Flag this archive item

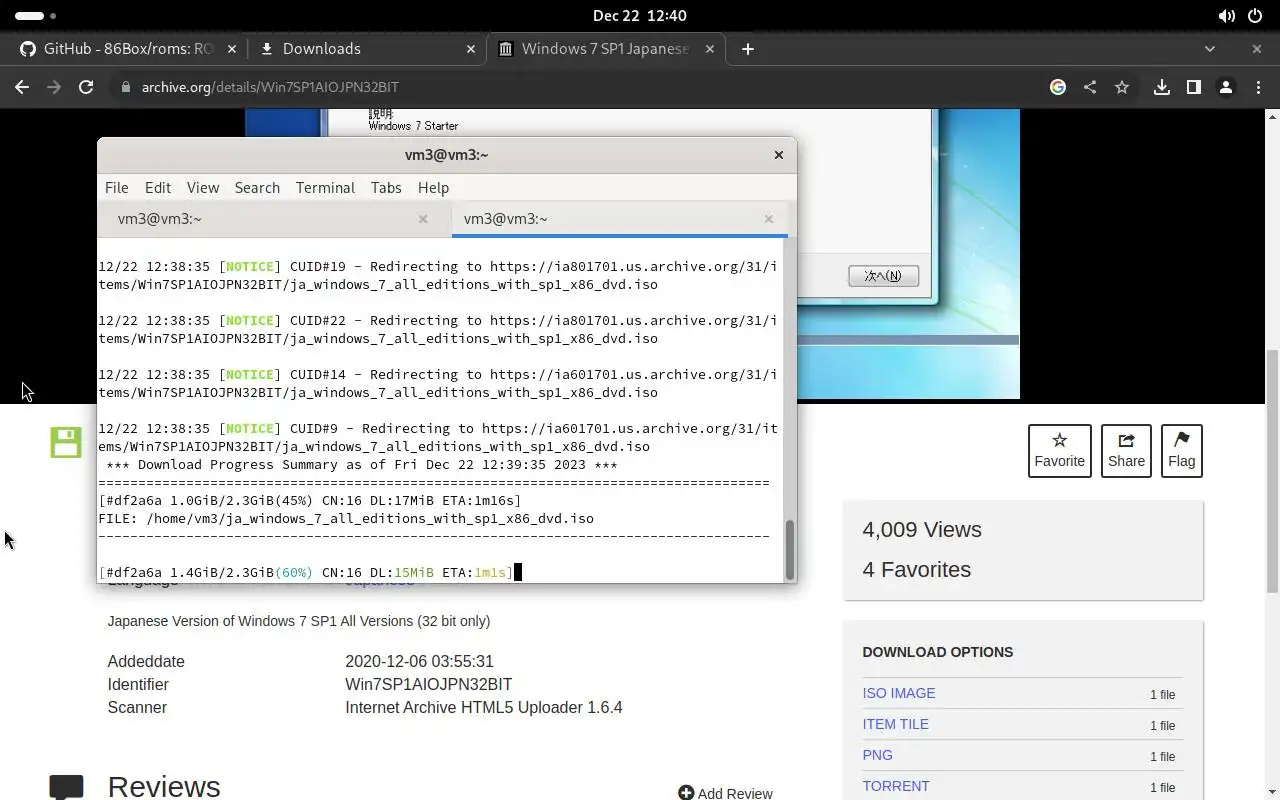pos(1182,450)
